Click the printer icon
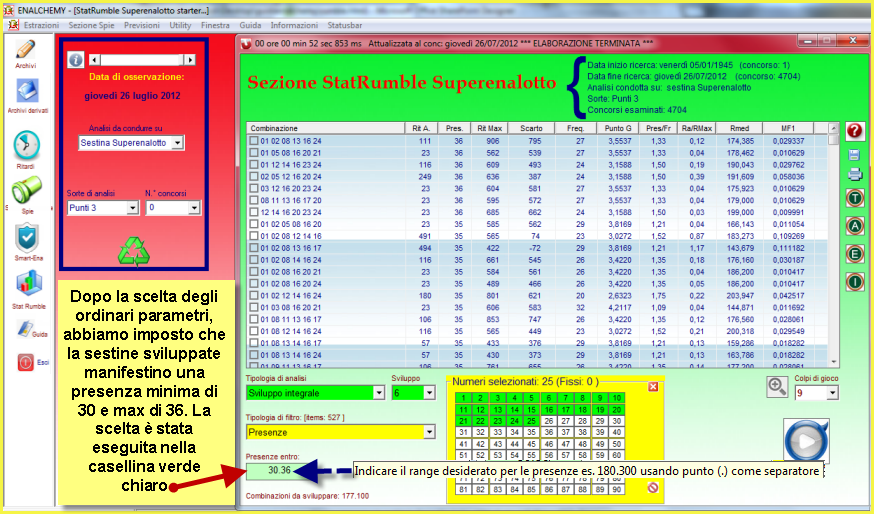This screenshot has height=514, width=874. [854, 174]
